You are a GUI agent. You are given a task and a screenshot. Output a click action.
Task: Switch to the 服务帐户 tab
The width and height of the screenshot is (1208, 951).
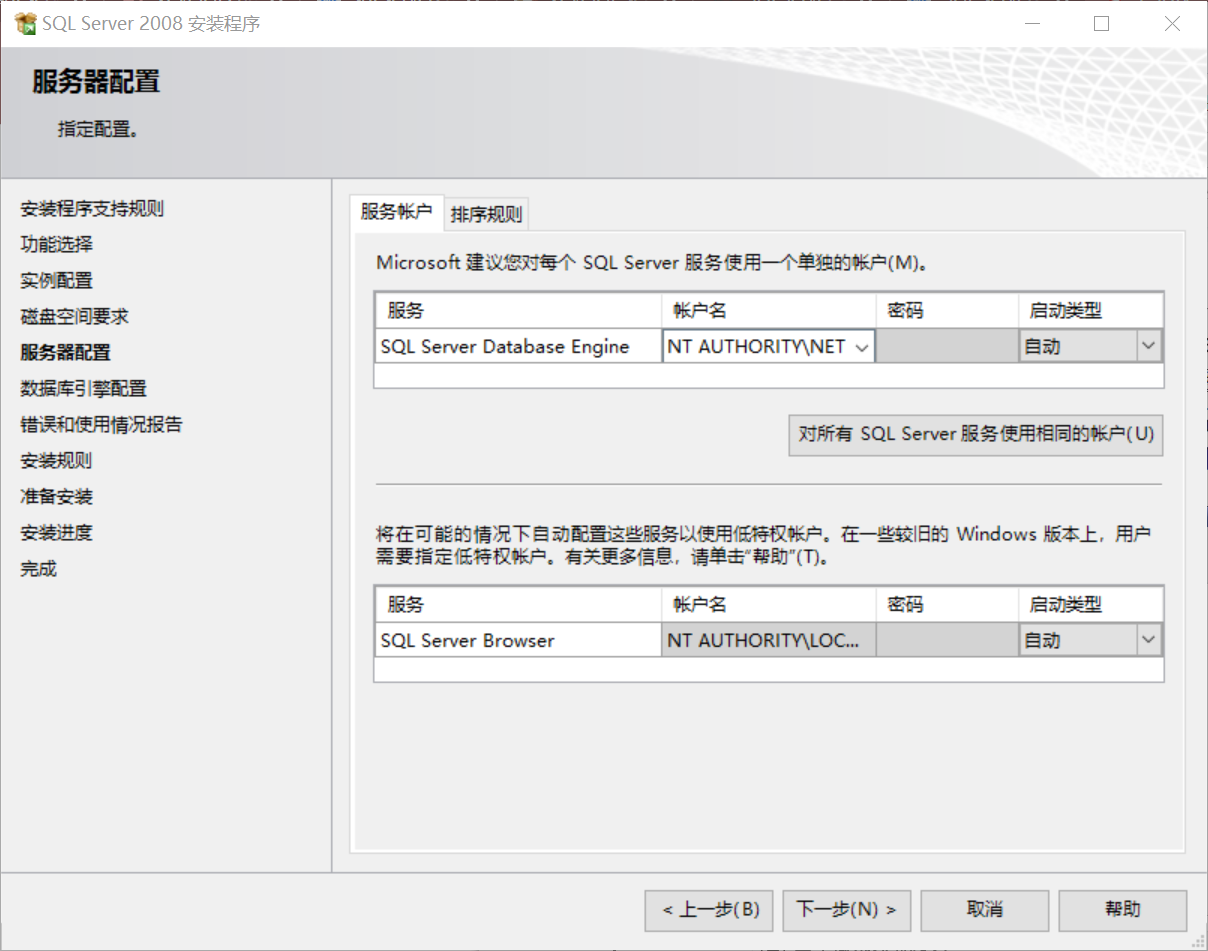[397, 213]
